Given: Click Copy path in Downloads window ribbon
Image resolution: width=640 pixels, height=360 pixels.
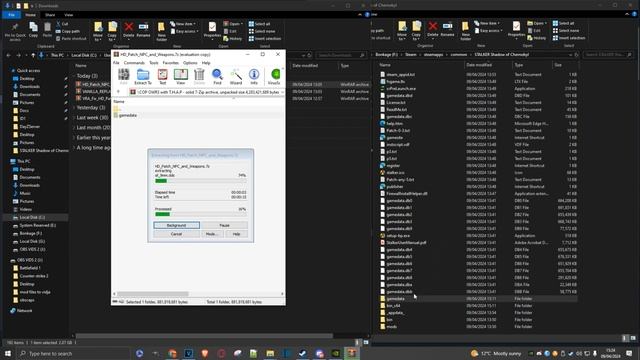Looking at the screenshot, I should pos(68,31).
